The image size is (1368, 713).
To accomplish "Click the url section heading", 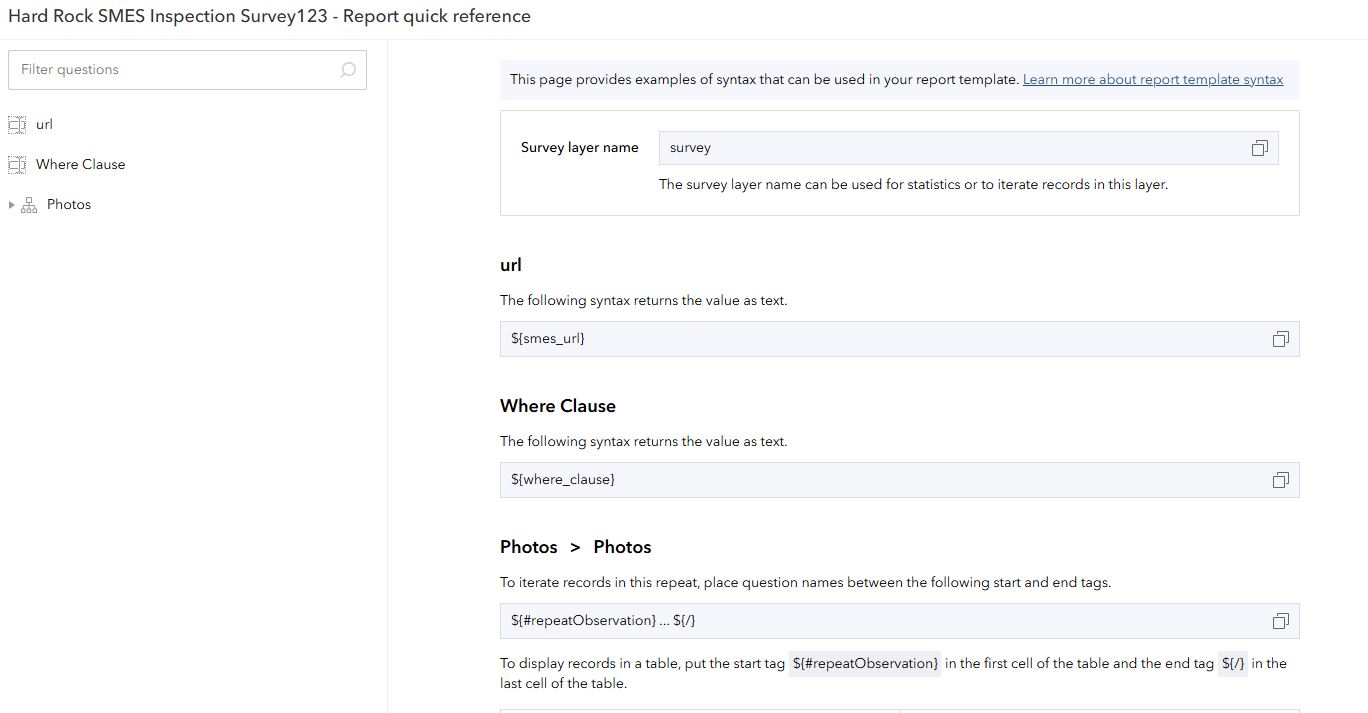I will pos(511,265).
